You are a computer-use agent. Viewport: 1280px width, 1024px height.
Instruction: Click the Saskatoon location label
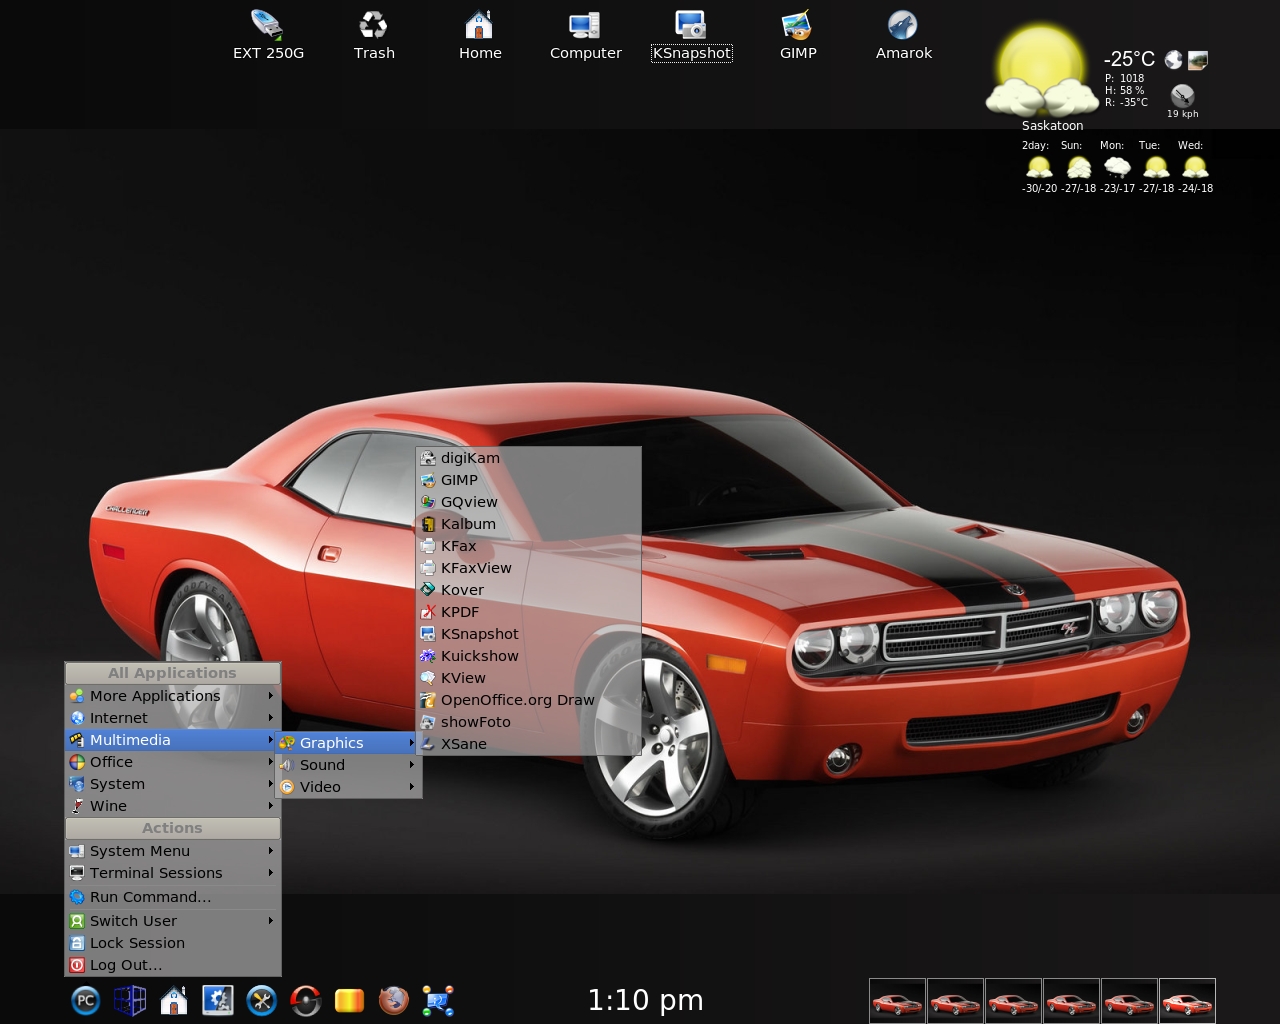[x=1052, y=126]
